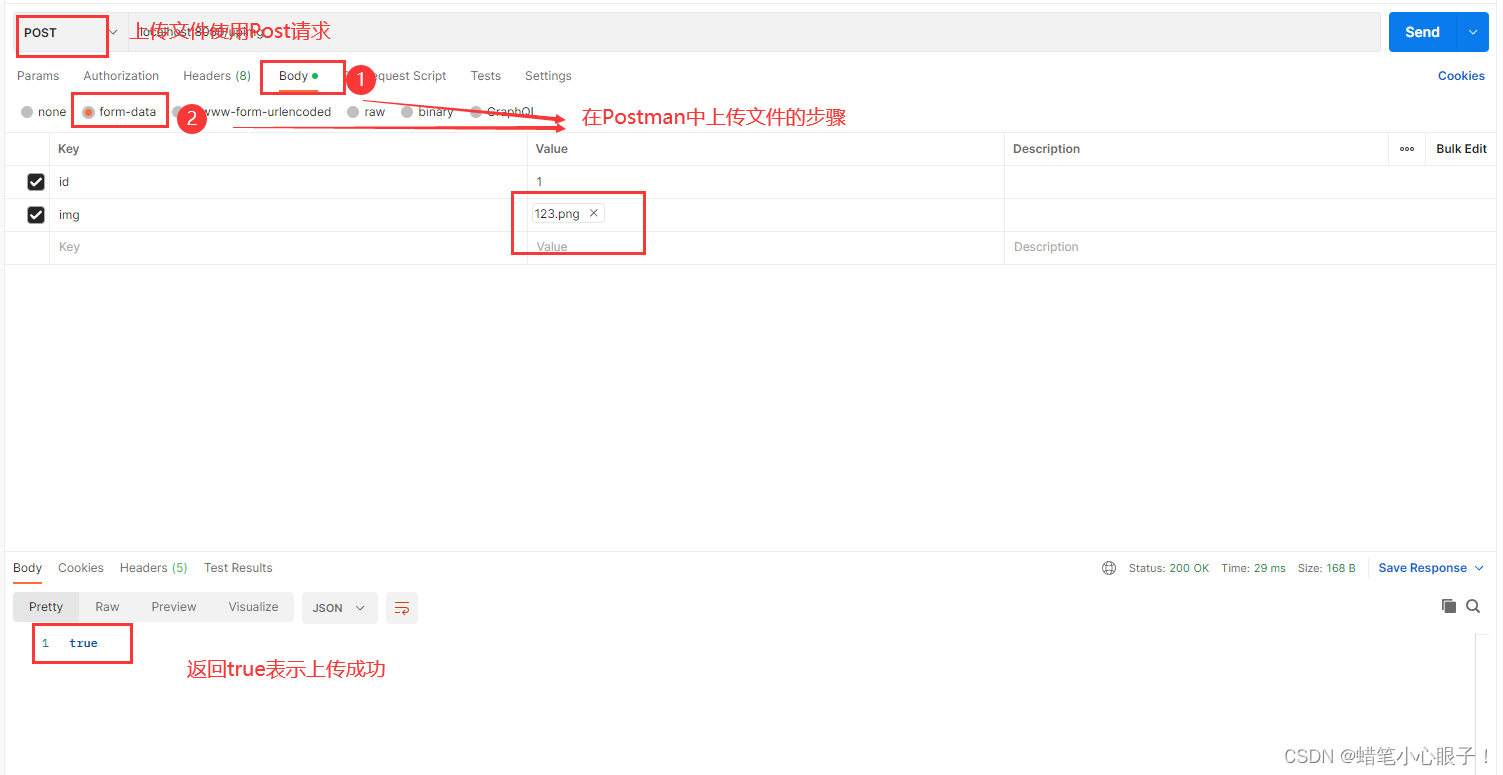Copy the response body using the copy icon

point(1449,605)
